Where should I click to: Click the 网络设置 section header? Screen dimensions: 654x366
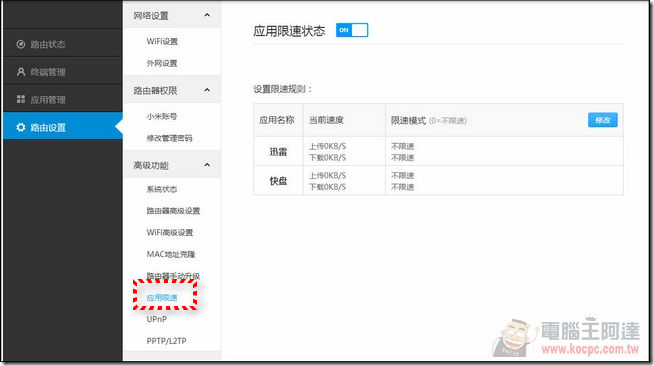172,15
